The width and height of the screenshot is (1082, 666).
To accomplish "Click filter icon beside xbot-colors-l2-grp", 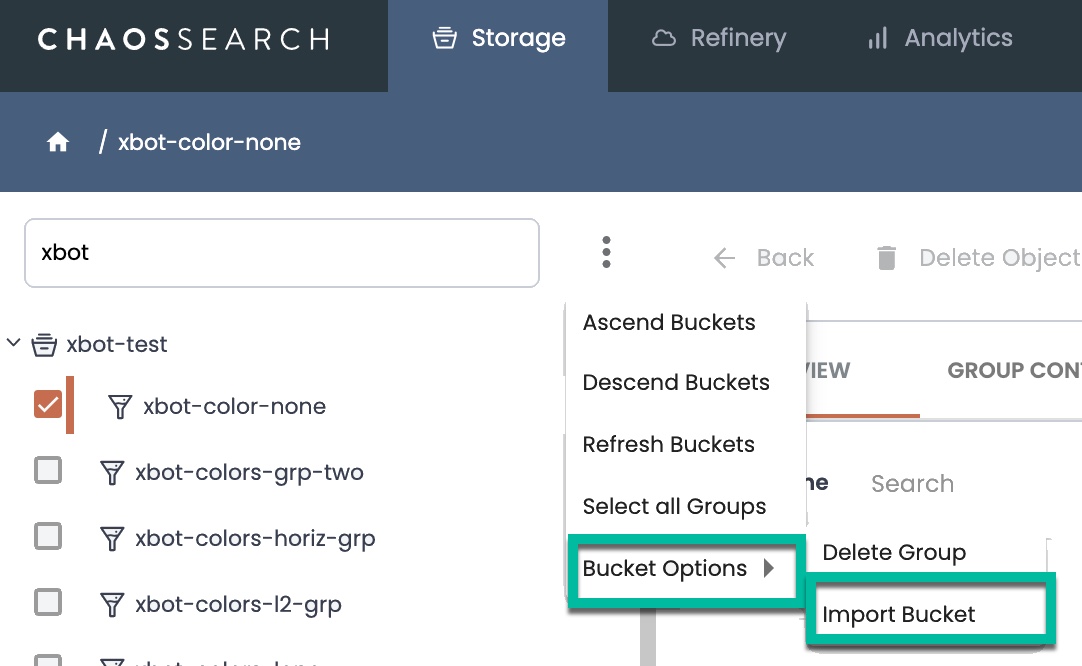I will [x=112, y=605].
